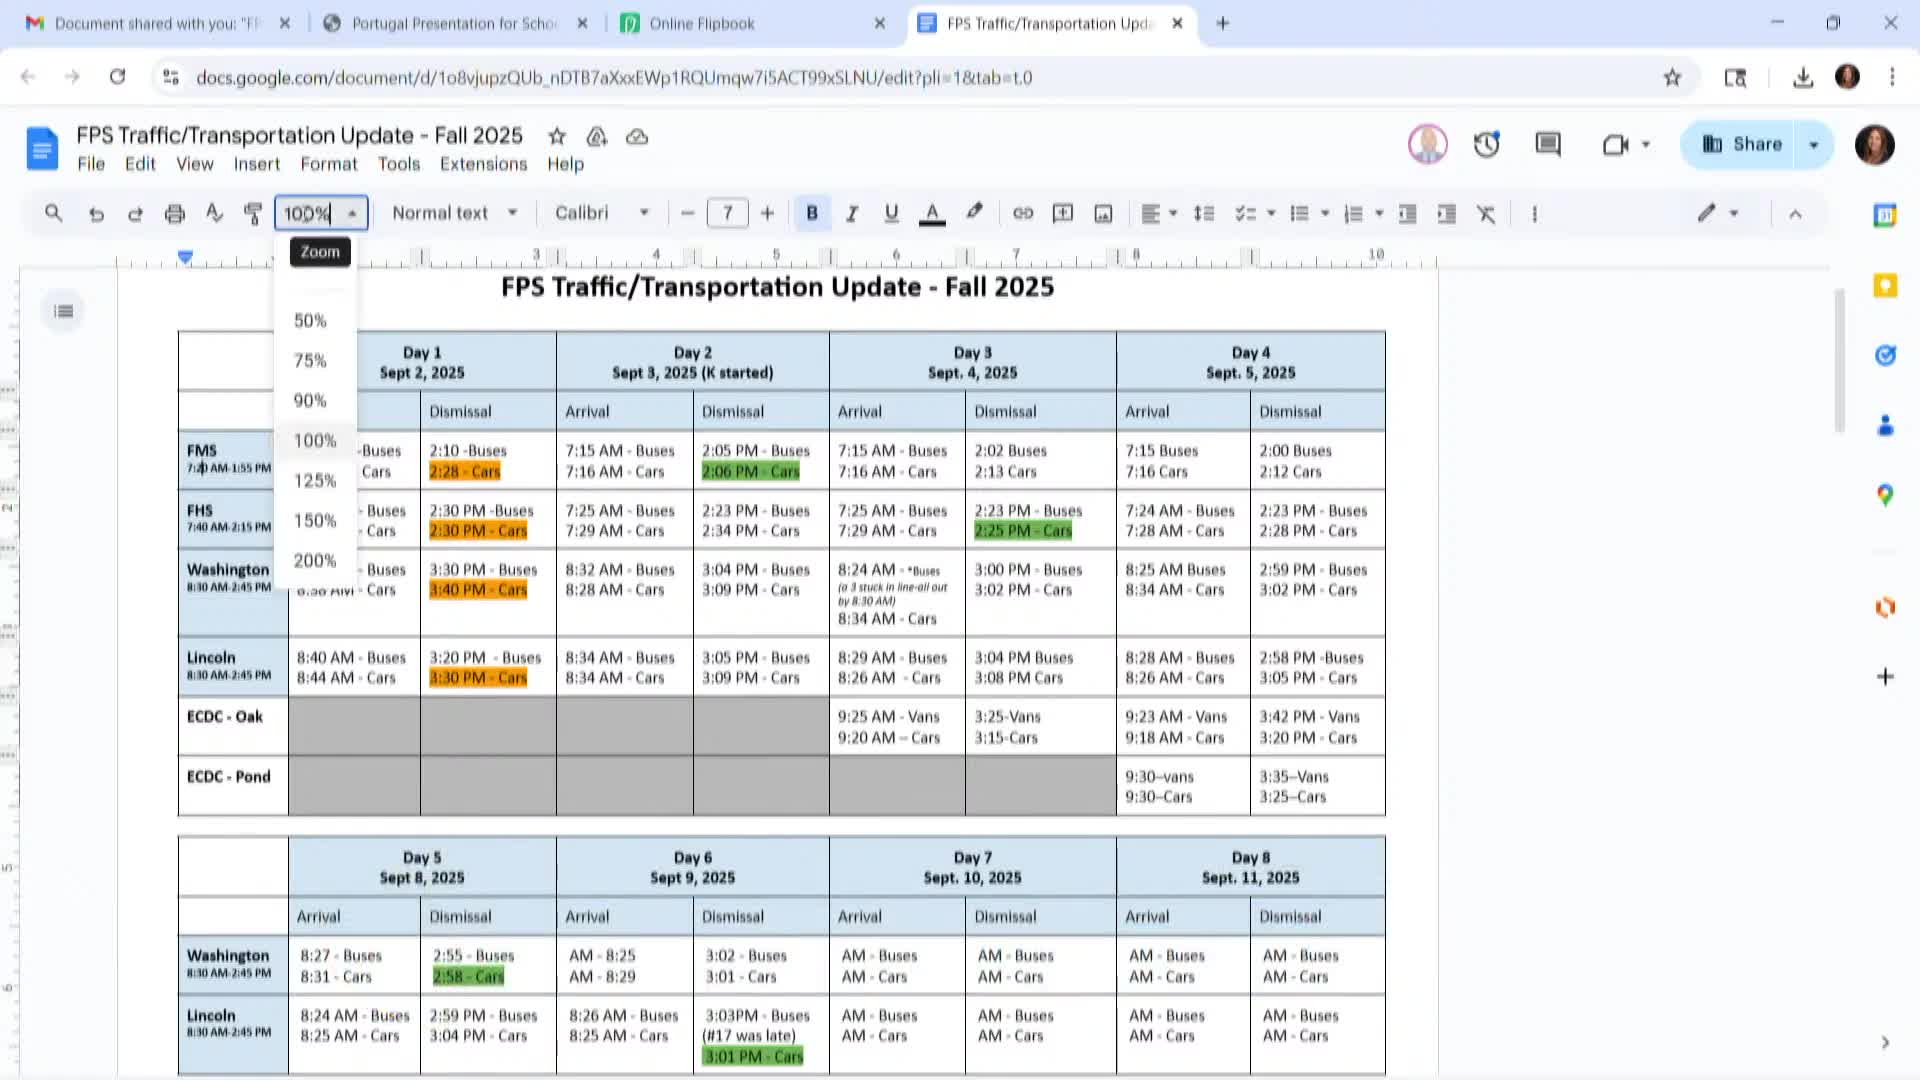This screenshot has width=1920, height=1080.
Task: Click the font size input field
Action: click(x=727, y=213)
